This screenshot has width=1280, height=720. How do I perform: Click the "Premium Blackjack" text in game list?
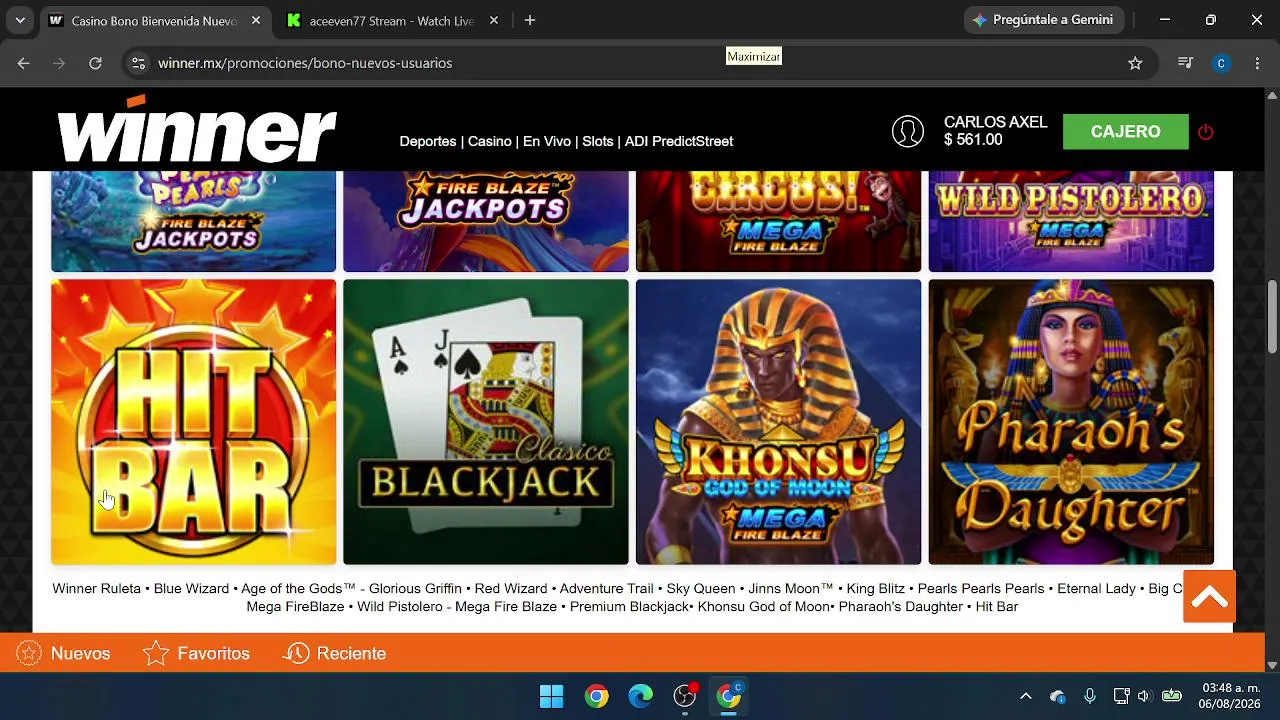pos(628,607)
